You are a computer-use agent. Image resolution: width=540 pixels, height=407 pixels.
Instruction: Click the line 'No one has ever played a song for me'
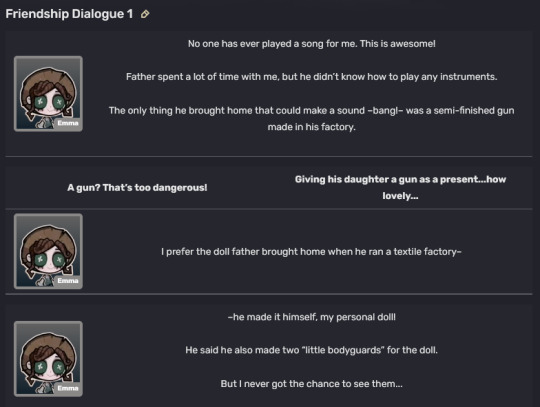click(311, 44)
